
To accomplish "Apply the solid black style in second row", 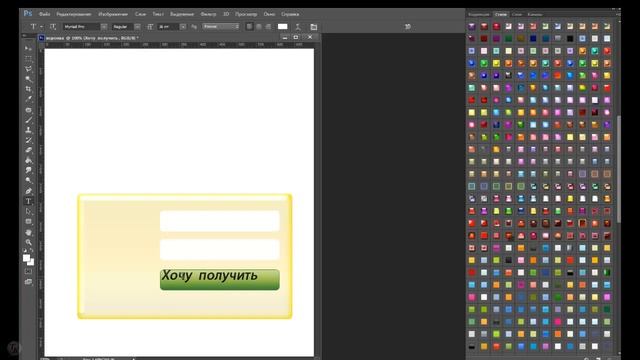I will coord(570,39).
